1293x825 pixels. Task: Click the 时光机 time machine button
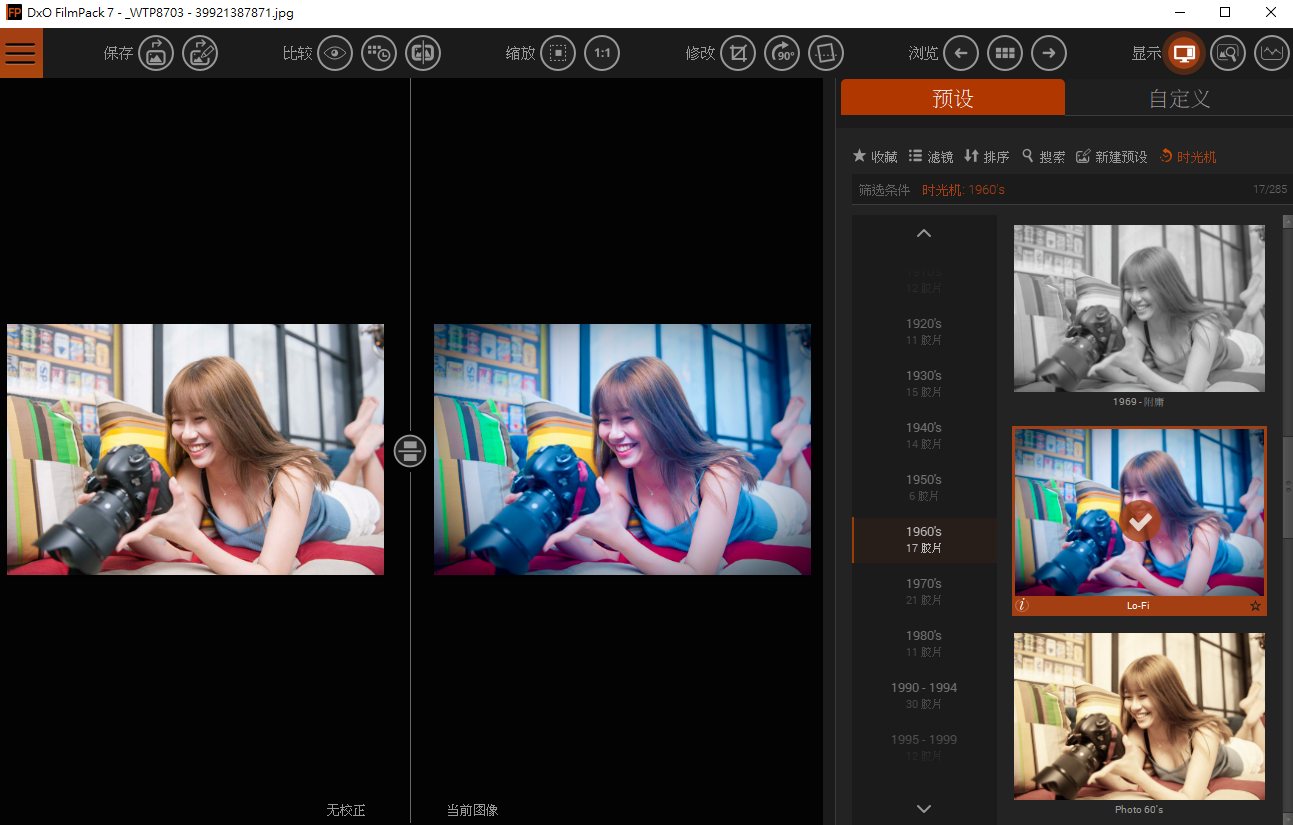(x=1187, y=157)
